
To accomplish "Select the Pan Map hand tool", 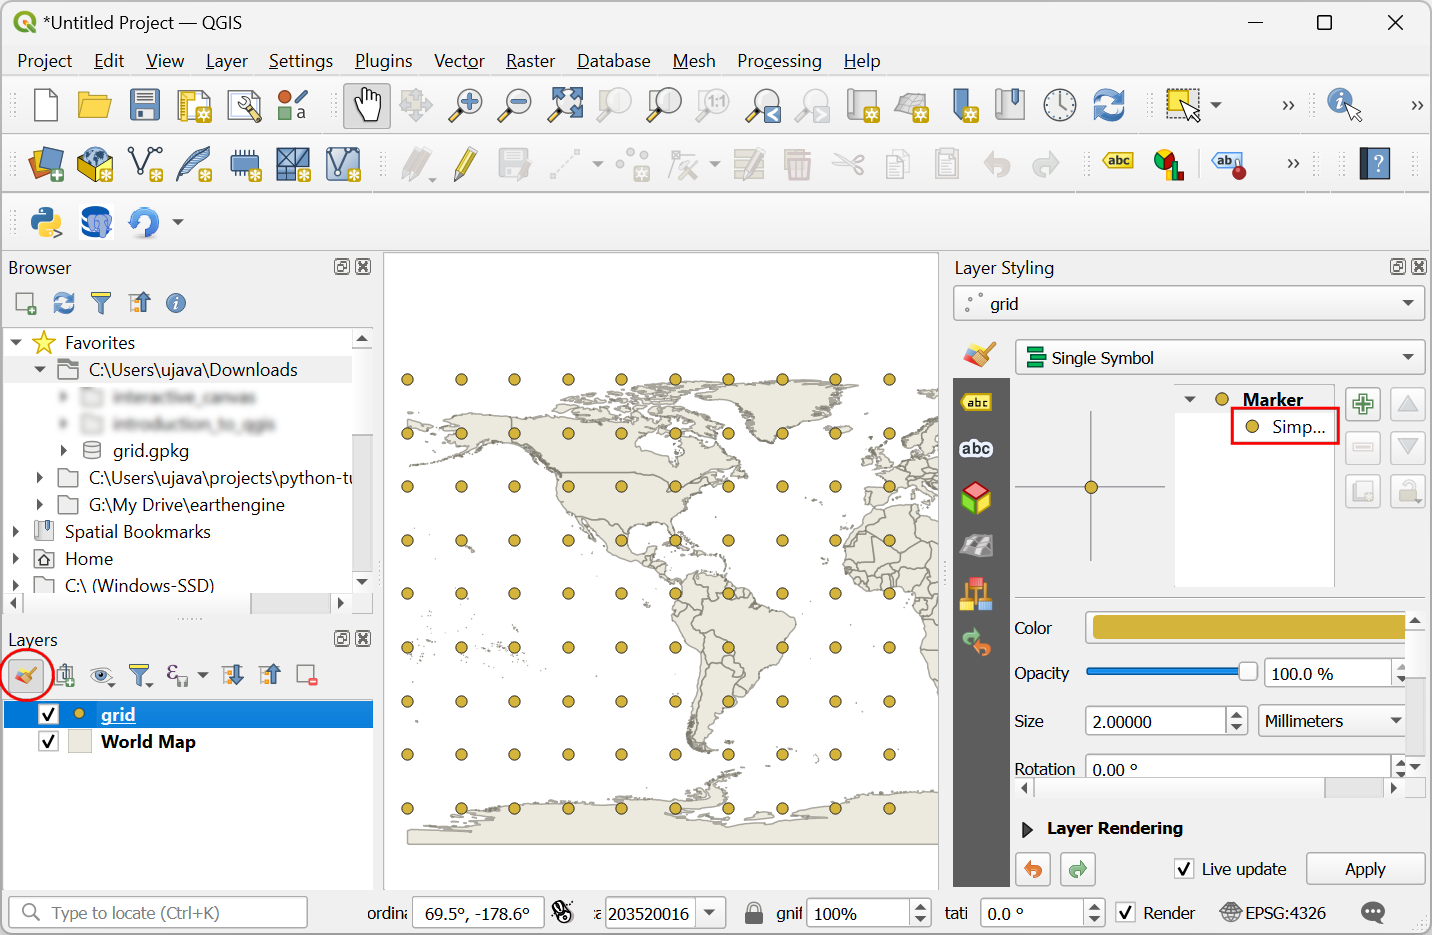I will coord(367,105).
